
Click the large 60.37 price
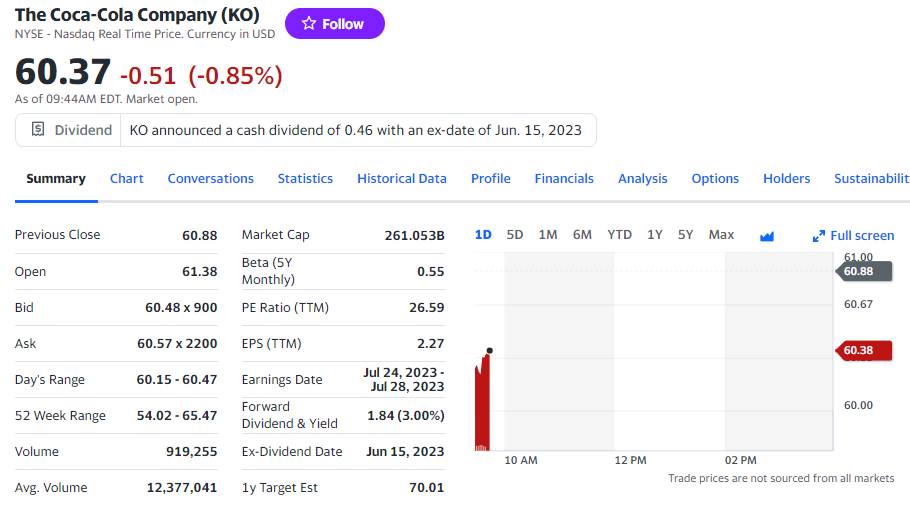(x=63, y=72)
